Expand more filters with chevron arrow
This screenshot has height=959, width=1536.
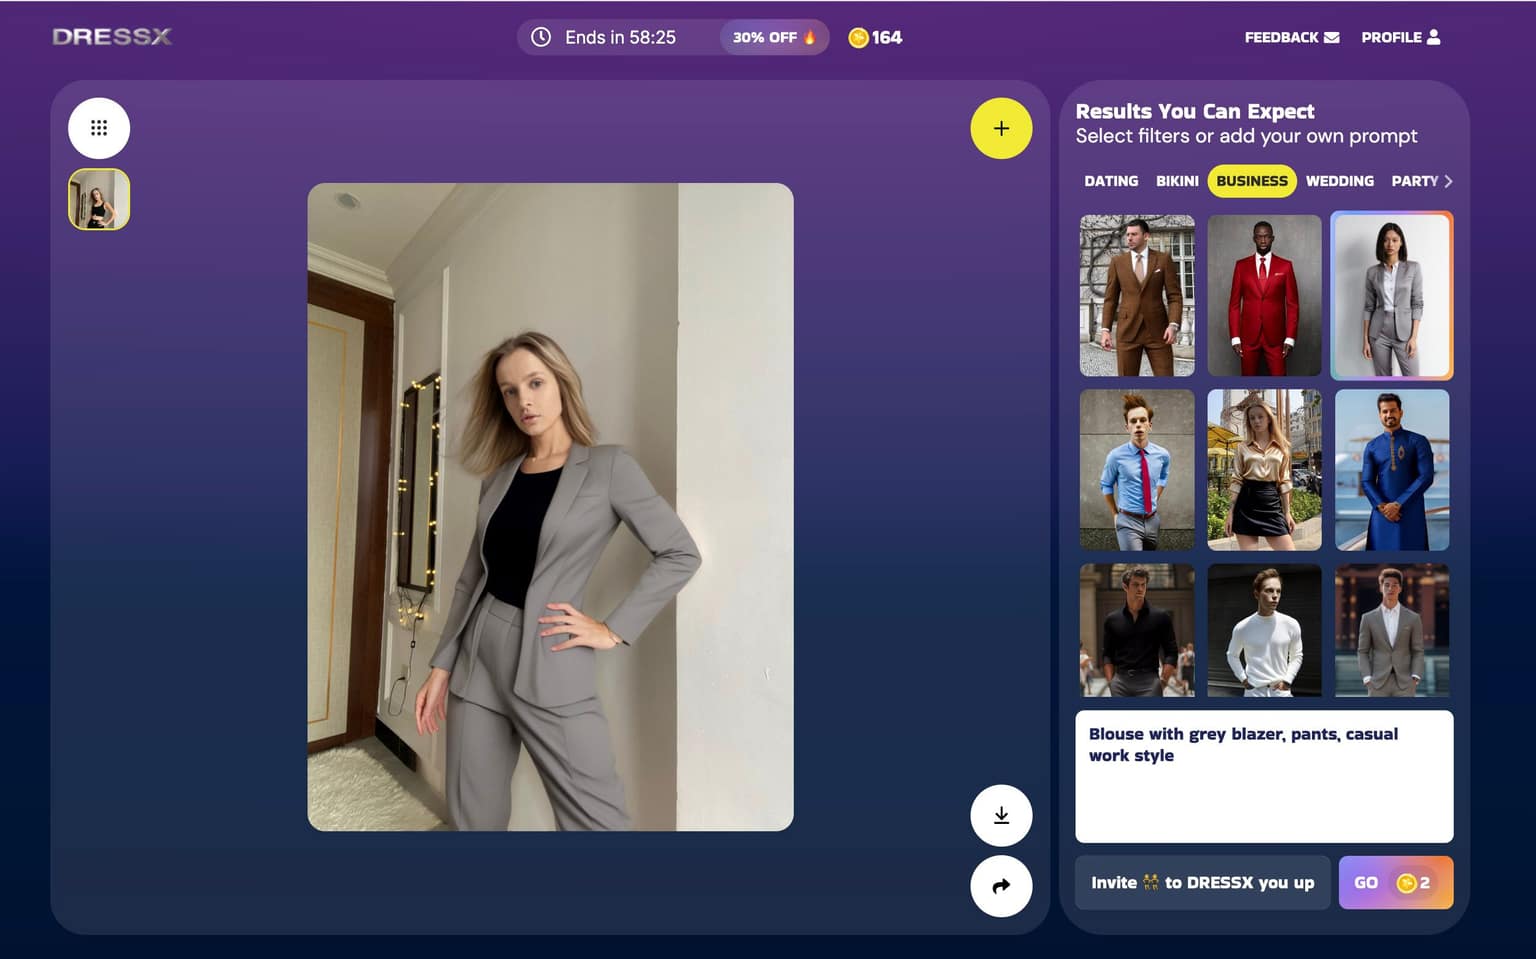click(x=1448, y=181)
